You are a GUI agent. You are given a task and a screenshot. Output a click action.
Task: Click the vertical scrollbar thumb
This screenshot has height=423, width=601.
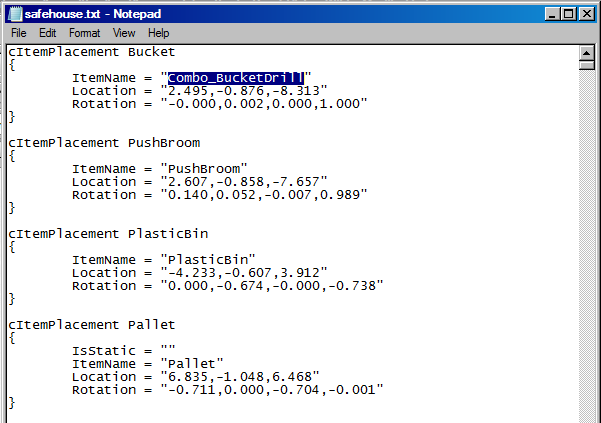pos(586,65)
